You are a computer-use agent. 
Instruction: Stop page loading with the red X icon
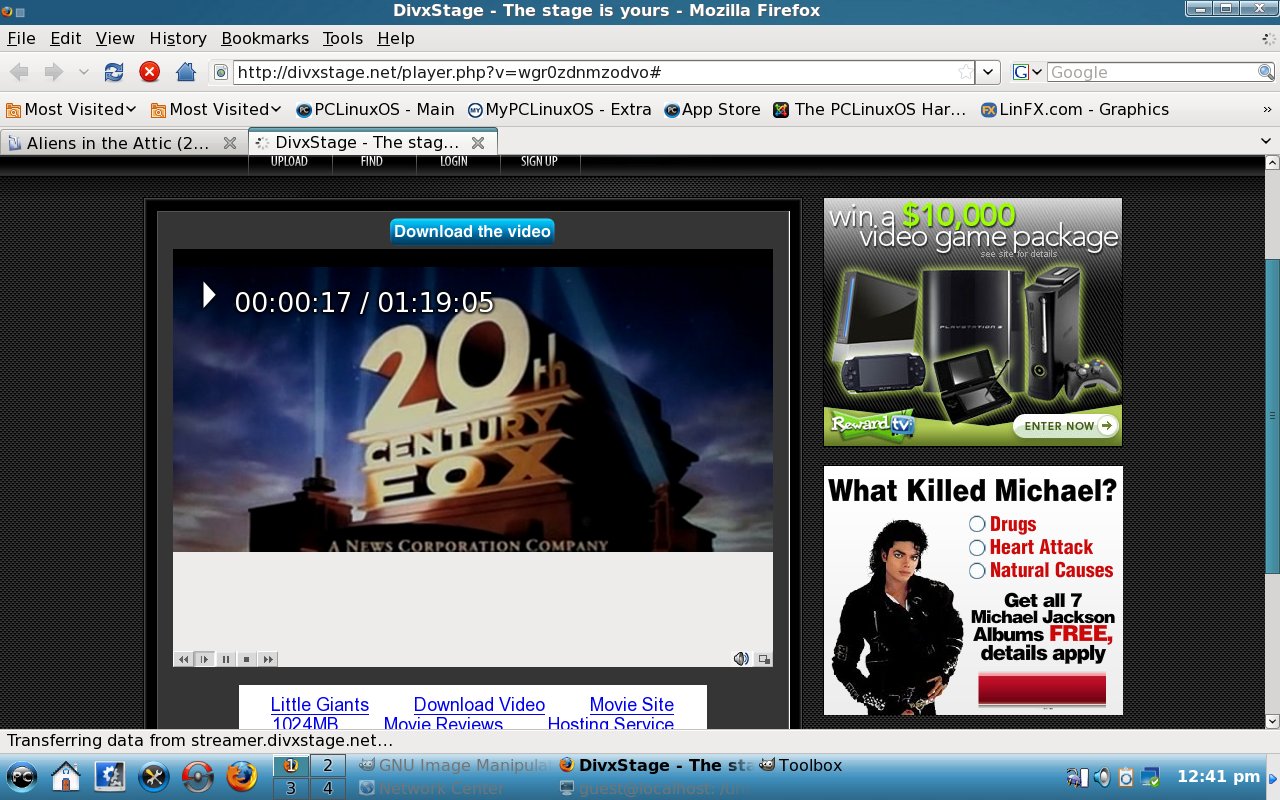coord(149,72)
